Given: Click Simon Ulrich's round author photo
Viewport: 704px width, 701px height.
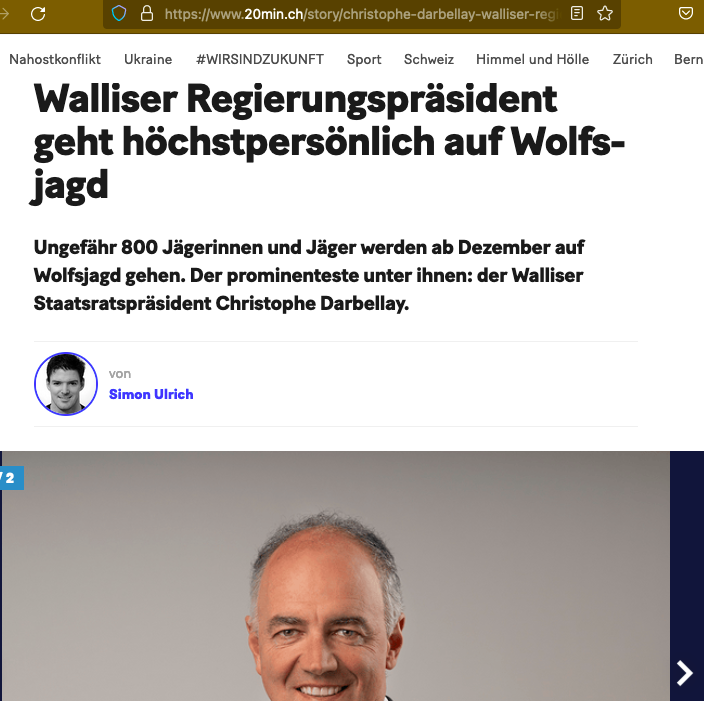Looking at the screenshot, I should tap(66, 384).
